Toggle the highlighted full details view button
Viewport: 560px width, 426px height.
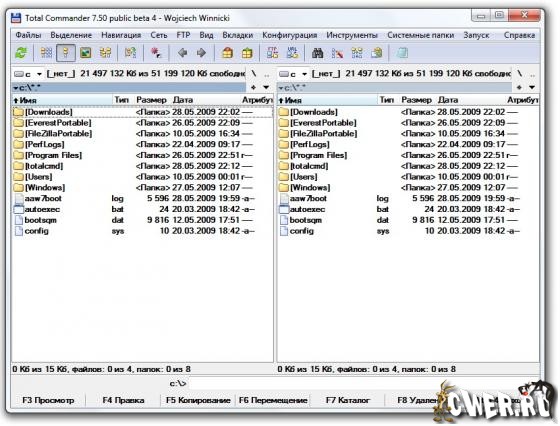[x=66, y=53]
